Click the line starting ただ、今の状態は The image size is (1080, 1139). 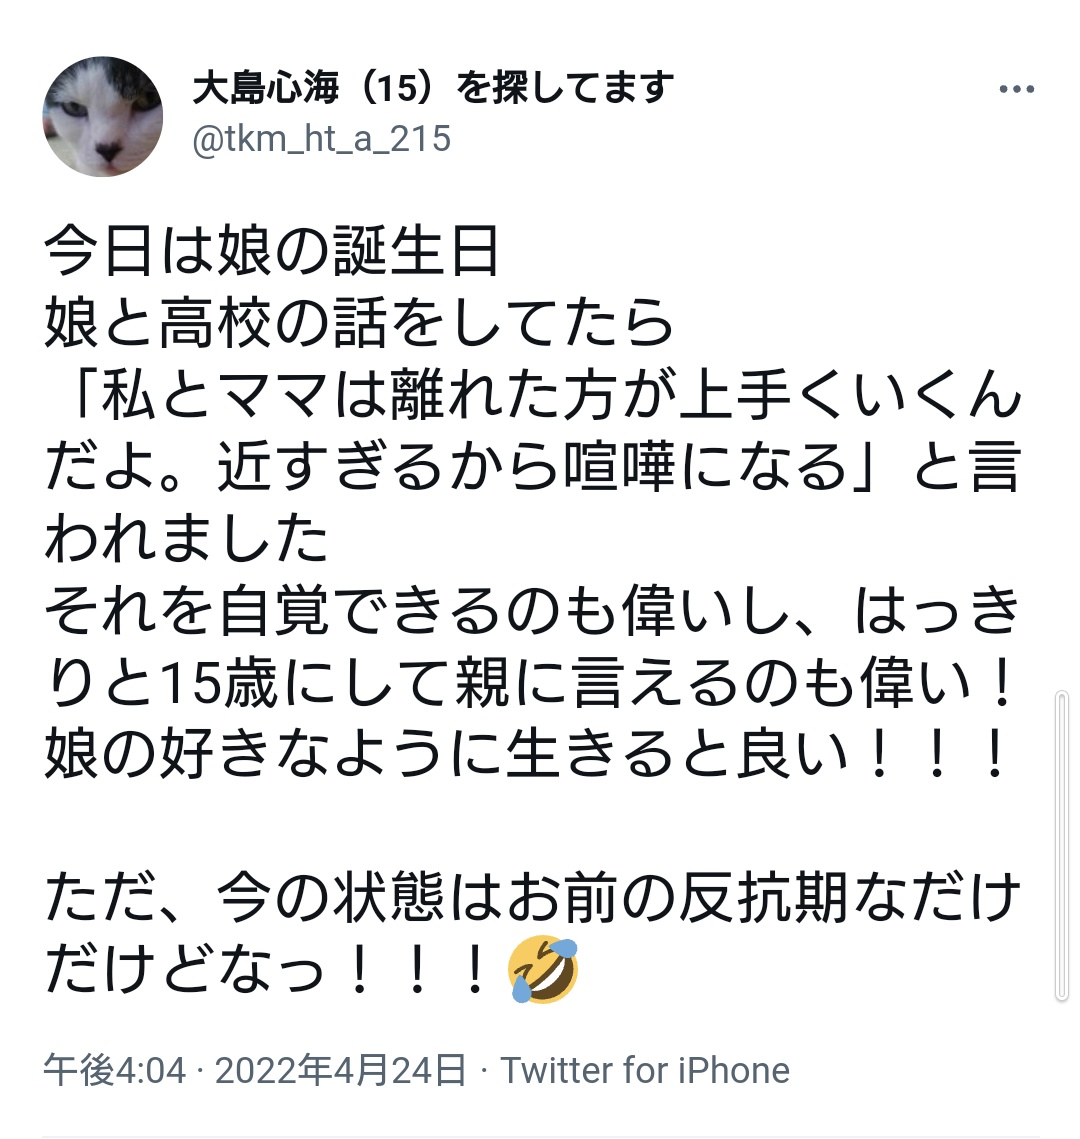pos(533,897)
